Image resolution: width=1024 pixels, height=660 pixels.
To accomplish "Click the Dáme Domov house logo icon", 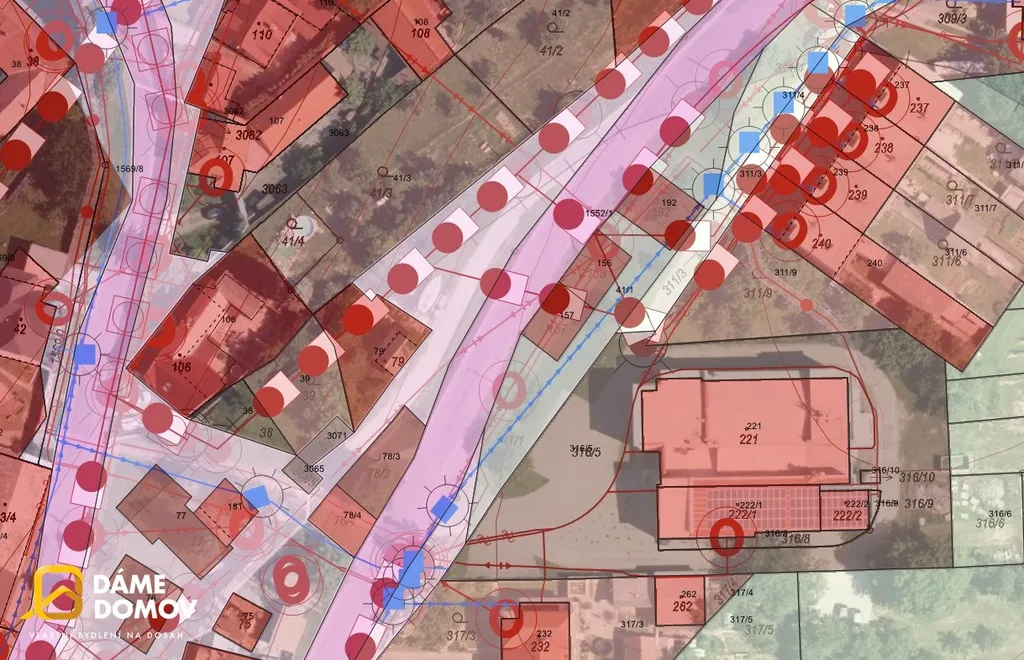I will (58, 593).
